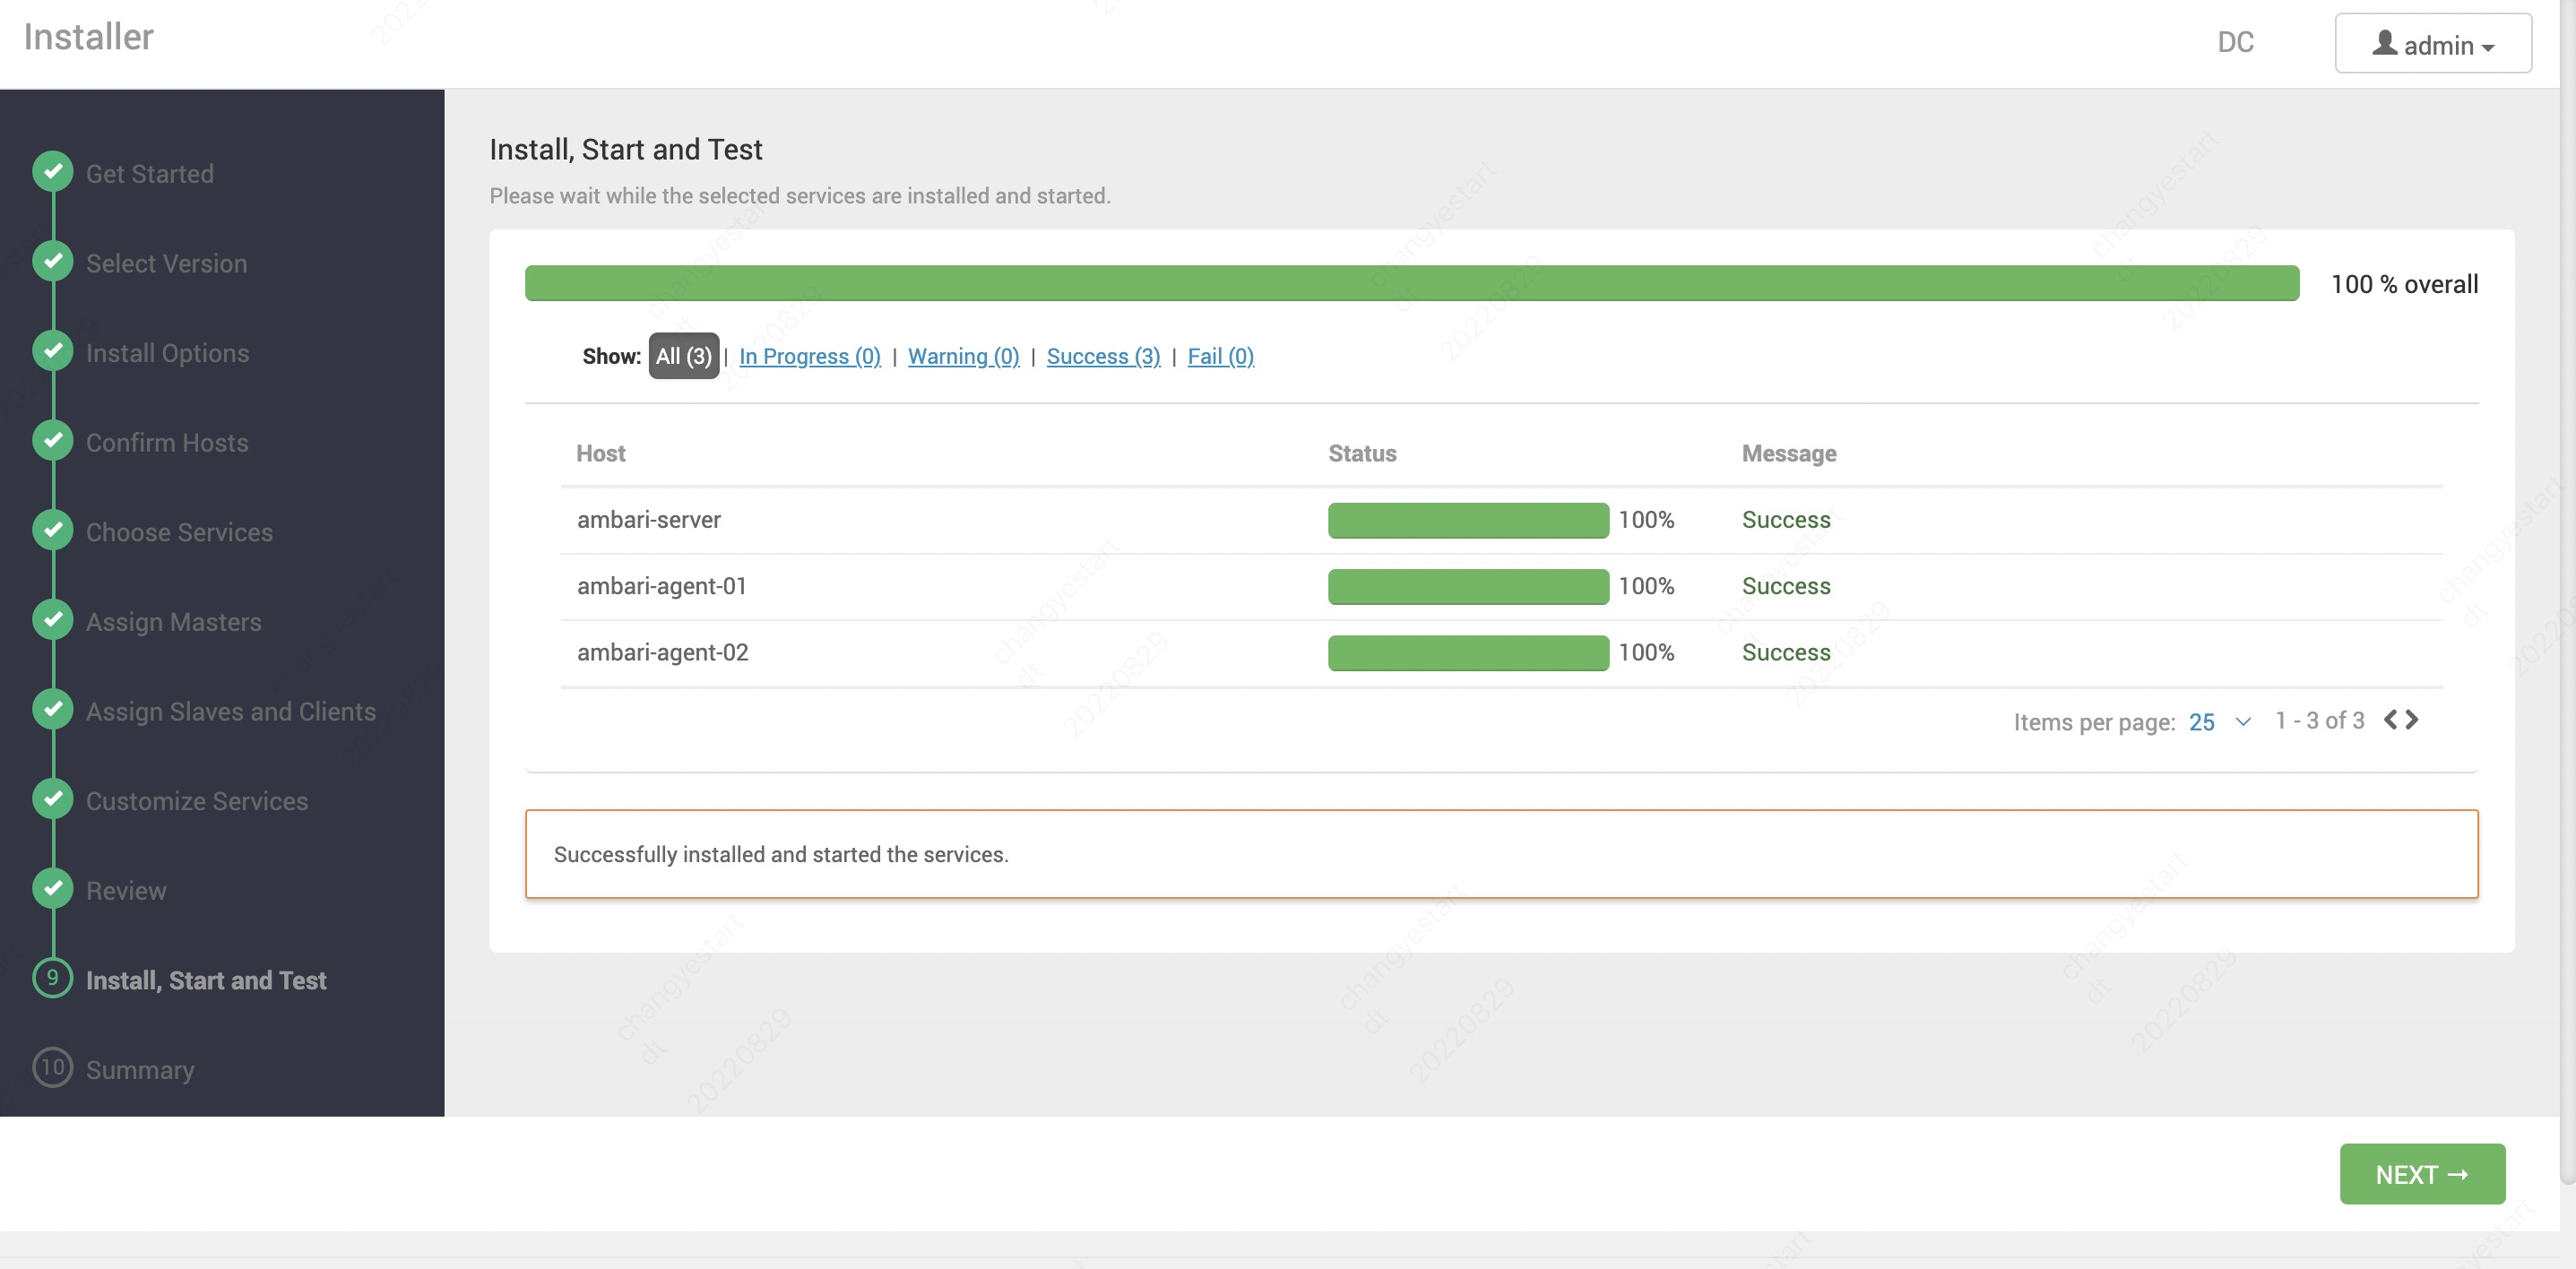
Task: Click the Confirm Hosts checkmark icon
Action: point(53,441)
